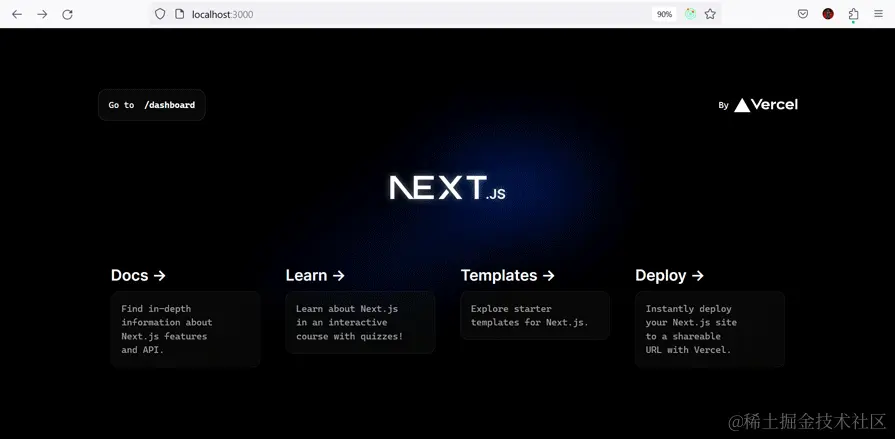Click the By Vercel link text
Viewport: 895px width, 439px height.
[758, 105]
